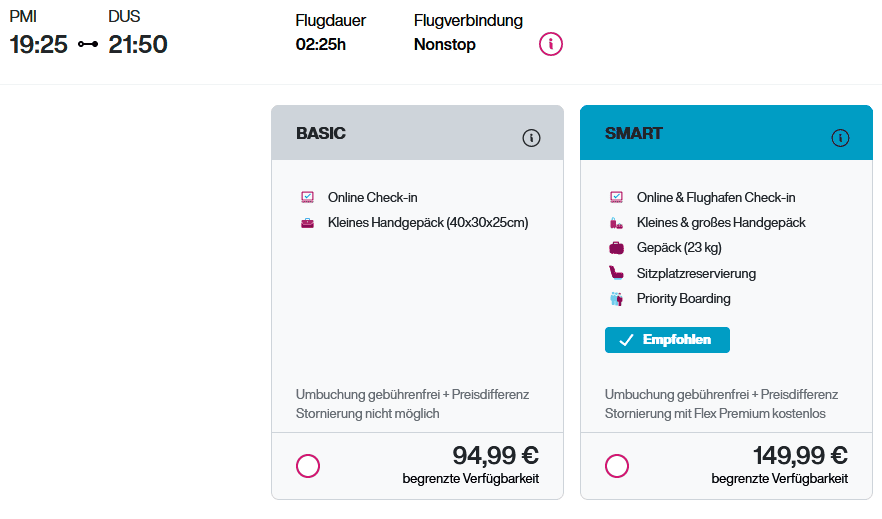The width and height of the screenshot is (882, 519).
Task: Click the small hand luggage briefcase icon
Action: (x=307, y=222)
